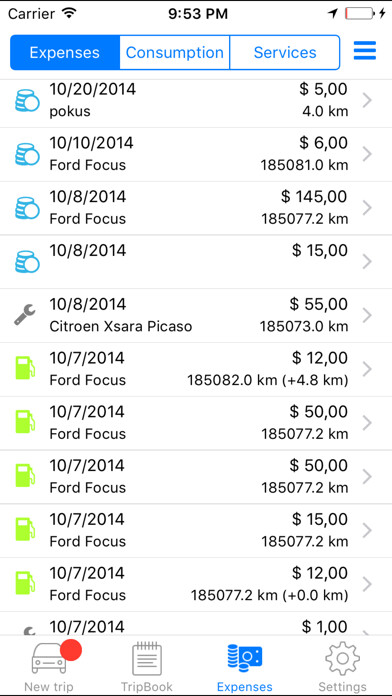Open the $ 12,00 entry with +0.0 km
The width and height of the screenshot is (392, 696).
click(x=196, y=584)
